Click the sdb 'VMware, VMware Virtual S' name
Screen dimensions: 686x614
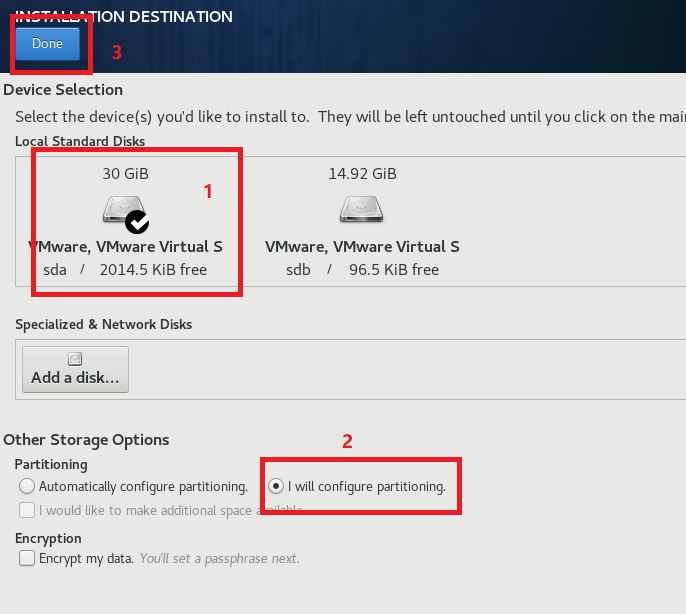pos(362,247)
